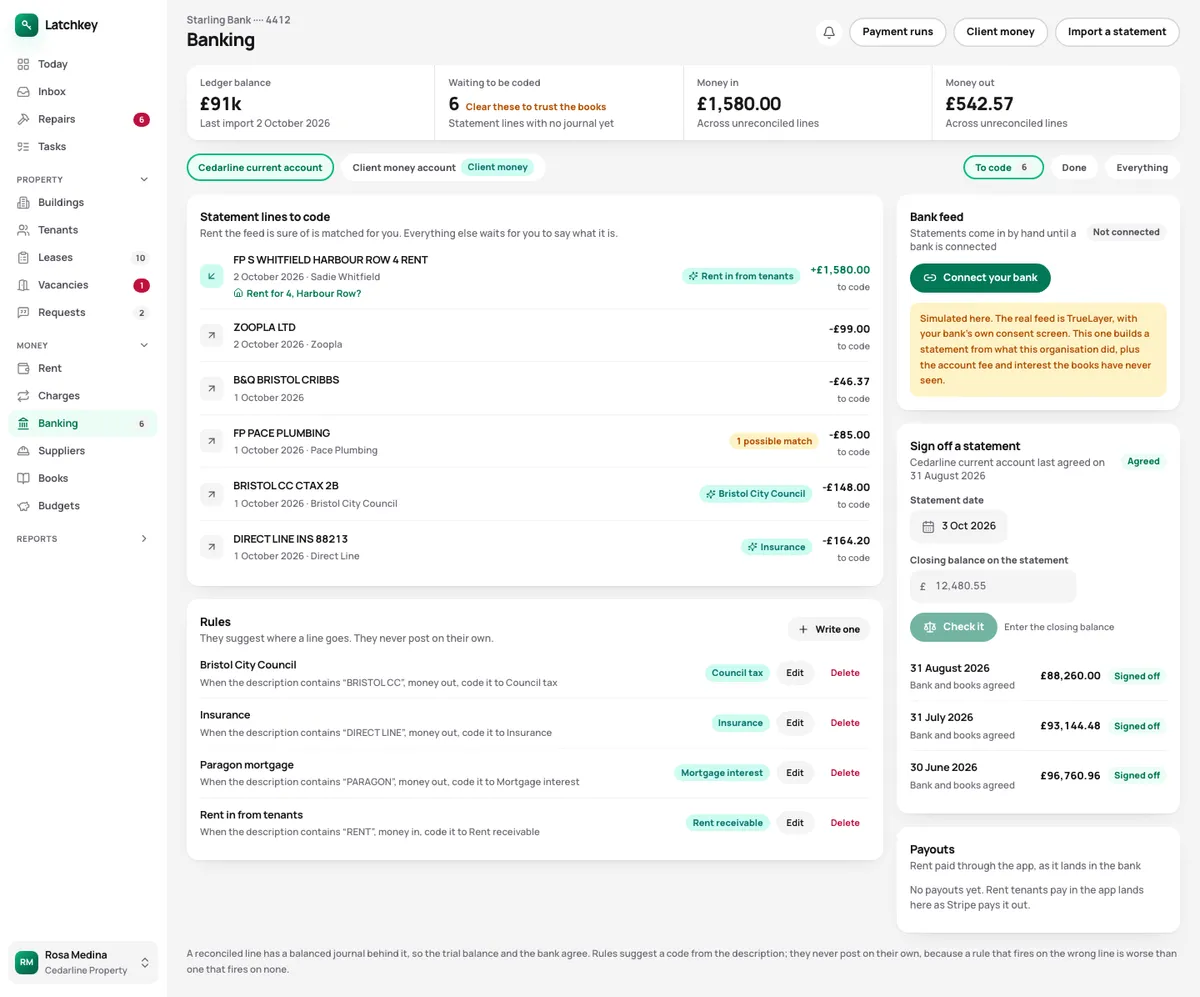Open the Client money page button
Image resolution: width=1200 pixels, height=997 pixels.
pyautogui.click(x=1000, y=32)
